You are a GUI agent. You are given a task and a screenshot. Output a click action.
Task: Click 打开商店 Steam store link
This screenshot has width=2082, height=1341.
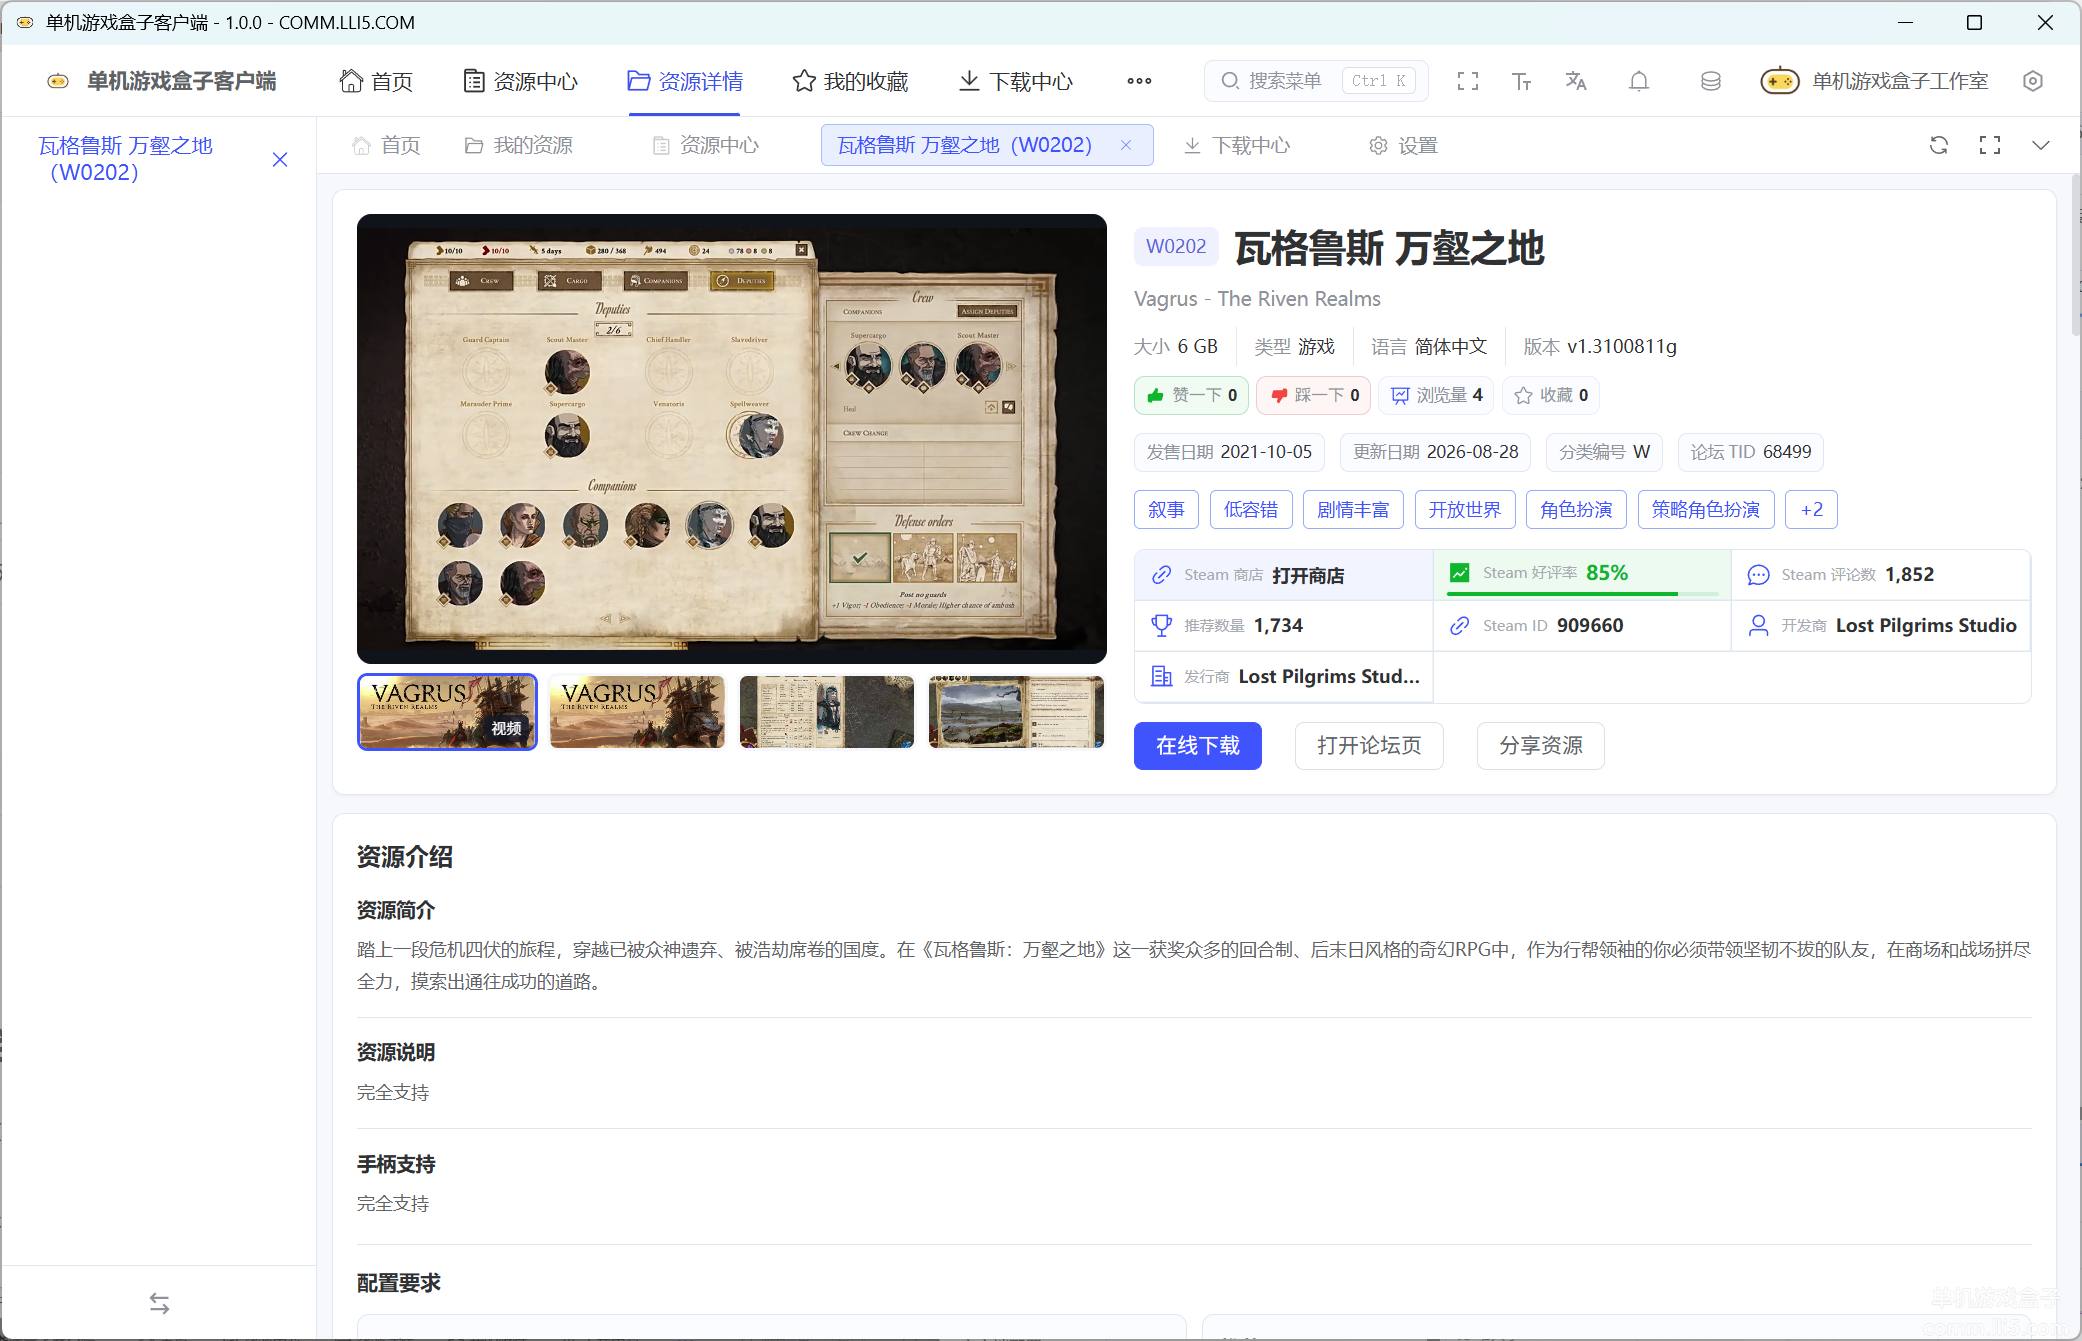click(x=1308, y=575)
